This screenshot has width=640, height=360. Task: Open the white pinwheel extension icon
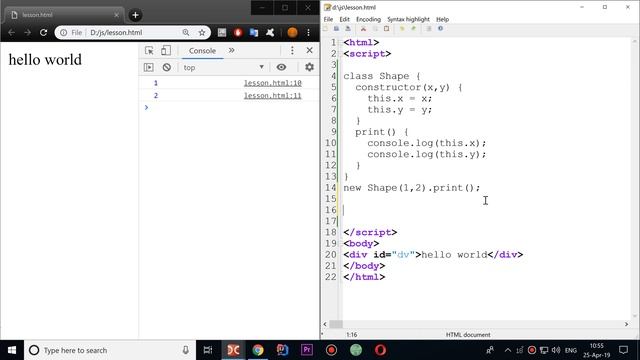tap(270, 32)
